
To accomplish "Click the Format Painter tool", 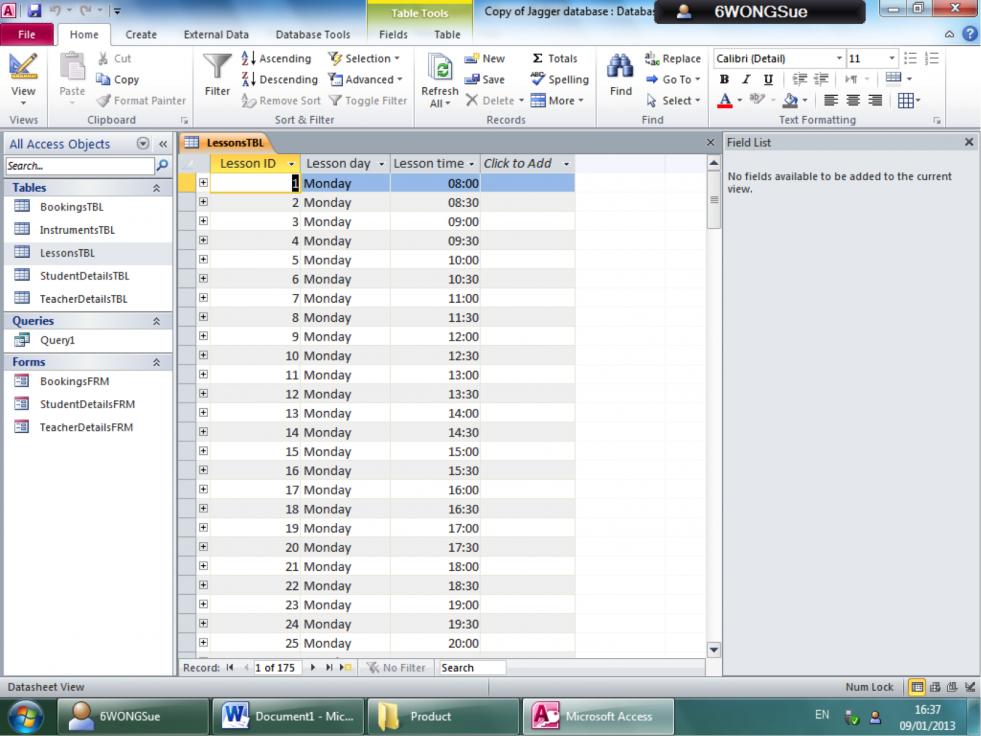I will [x=140, y=100].
